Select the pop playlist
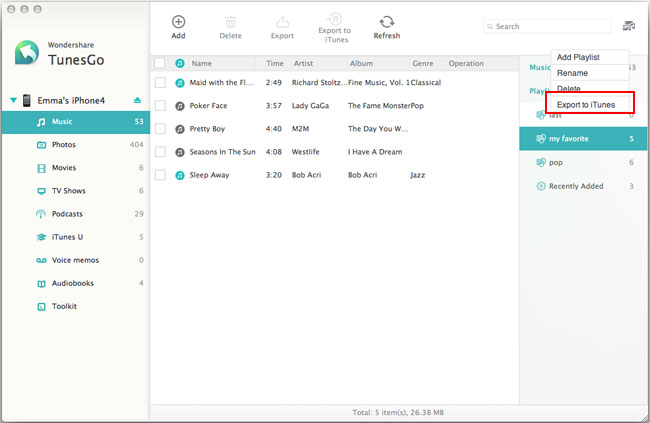The height and width of the screenshot is (423, 650). point(583,163)
